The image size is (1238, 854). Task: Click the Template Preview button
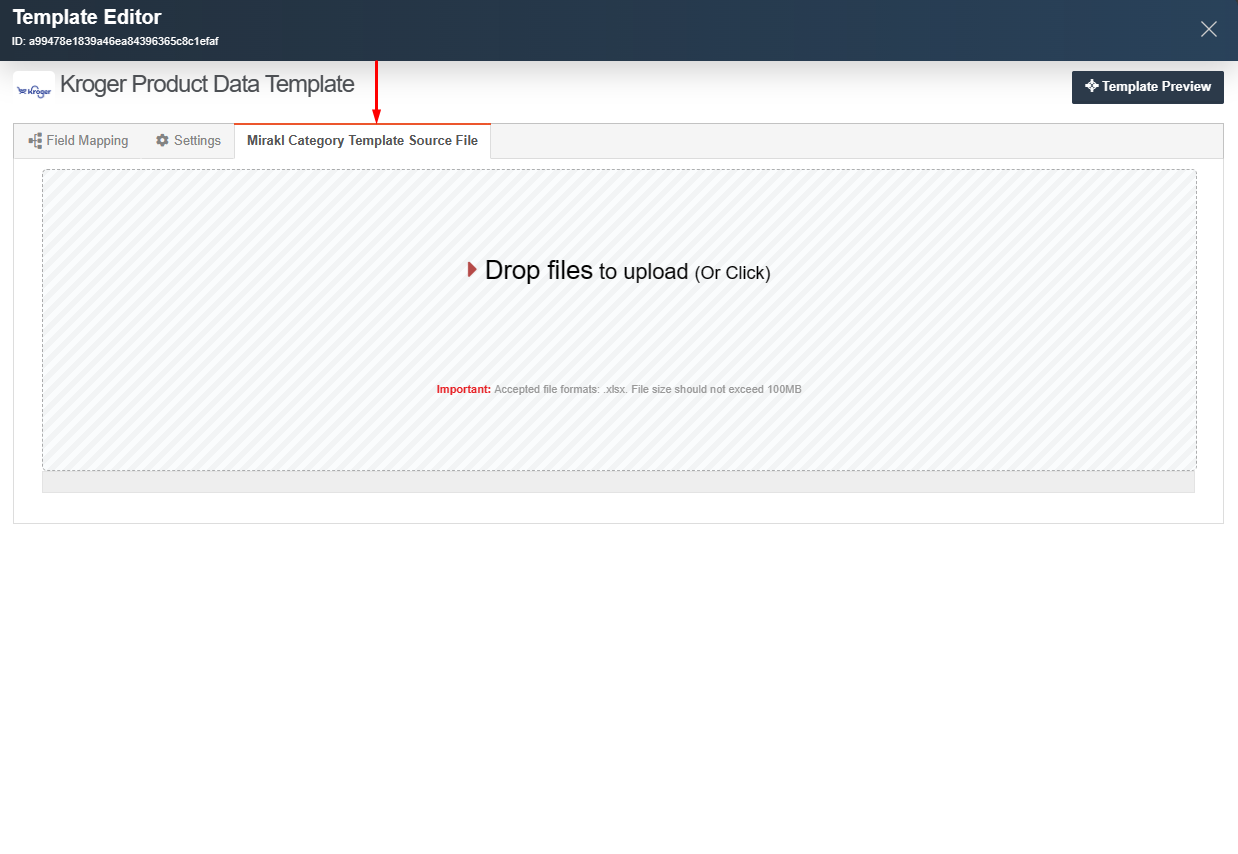(x=1147, y=87)
